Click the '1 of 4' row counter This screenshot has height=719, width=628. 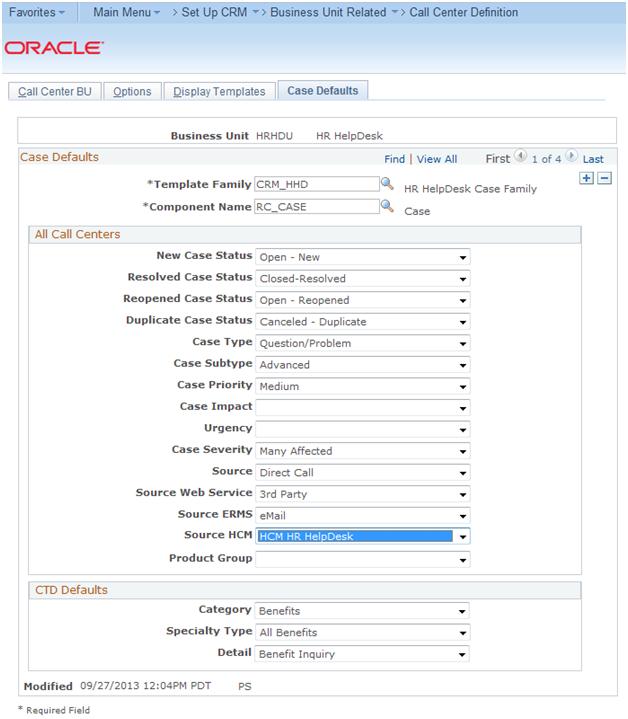pos(546,159)
